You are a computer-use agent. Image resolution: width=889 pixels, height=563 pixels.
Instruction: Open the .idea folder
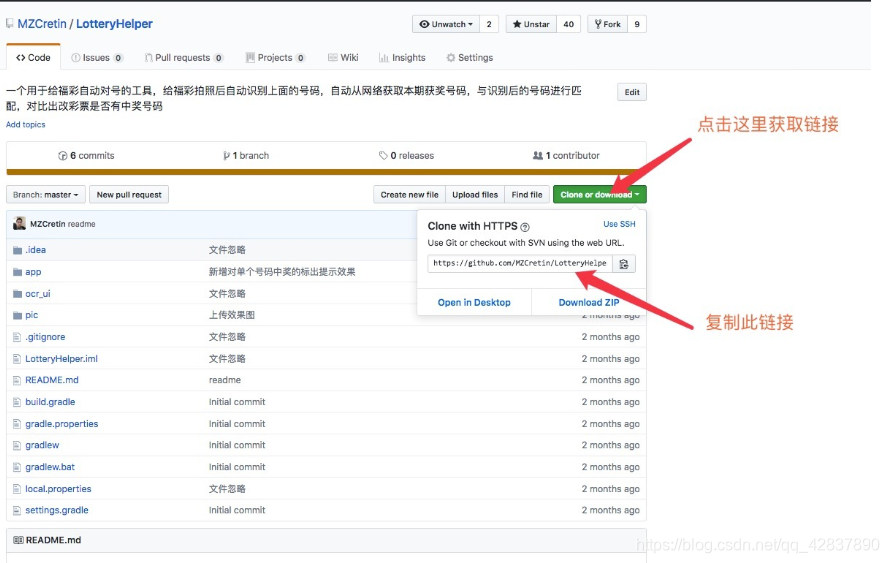35,250
